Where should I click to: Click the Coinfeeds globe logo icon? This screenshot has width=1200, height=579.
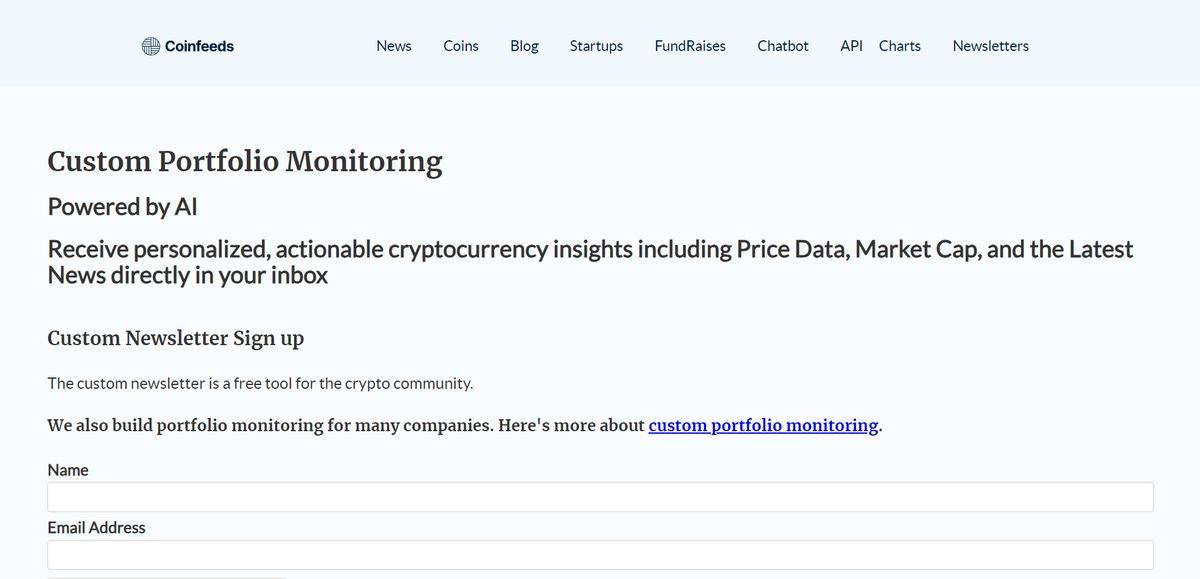tap(151, 46)
